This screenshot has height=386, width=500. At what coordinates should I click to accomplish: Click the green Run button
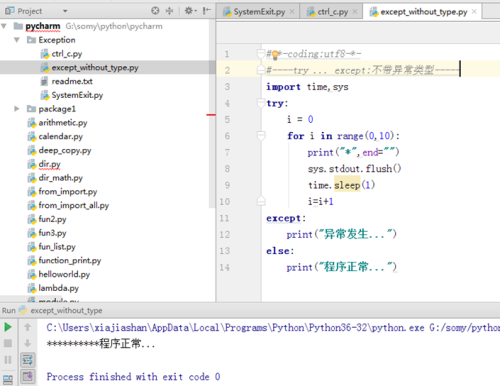pos(8,327)
